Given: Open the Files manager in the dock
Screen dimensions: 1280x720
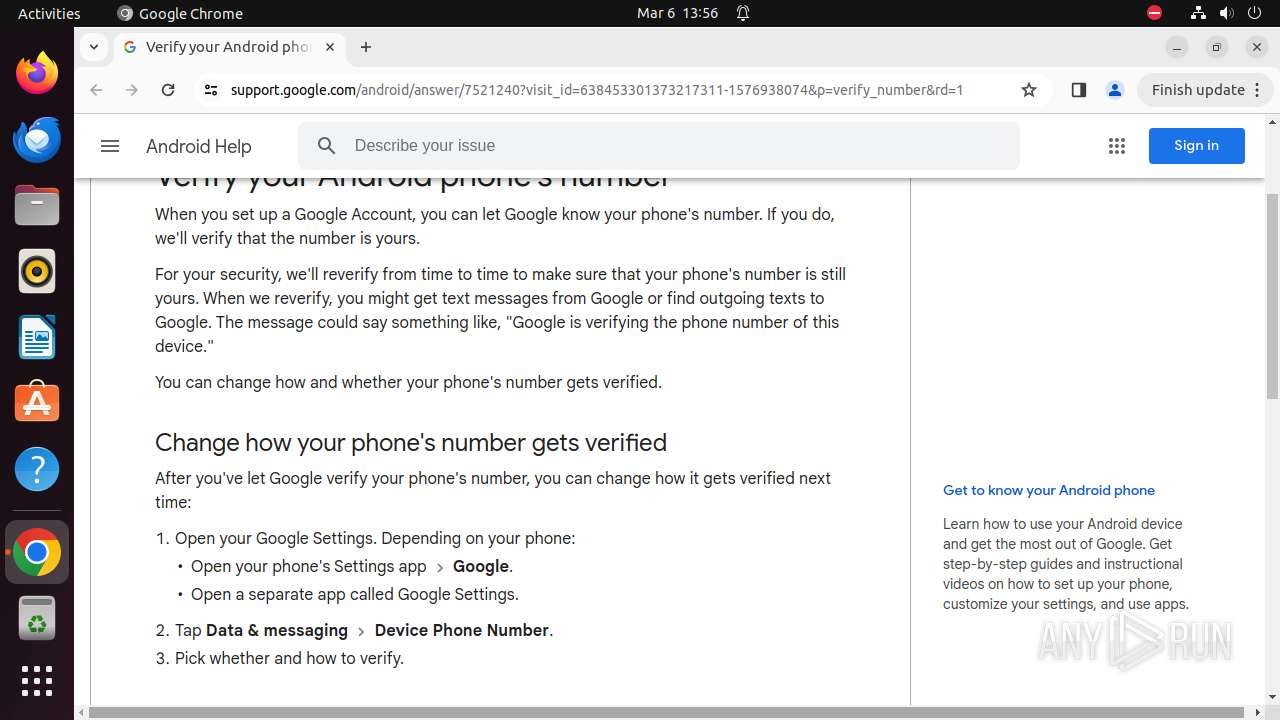Looking at the screenshot, I should click(37, 206).
